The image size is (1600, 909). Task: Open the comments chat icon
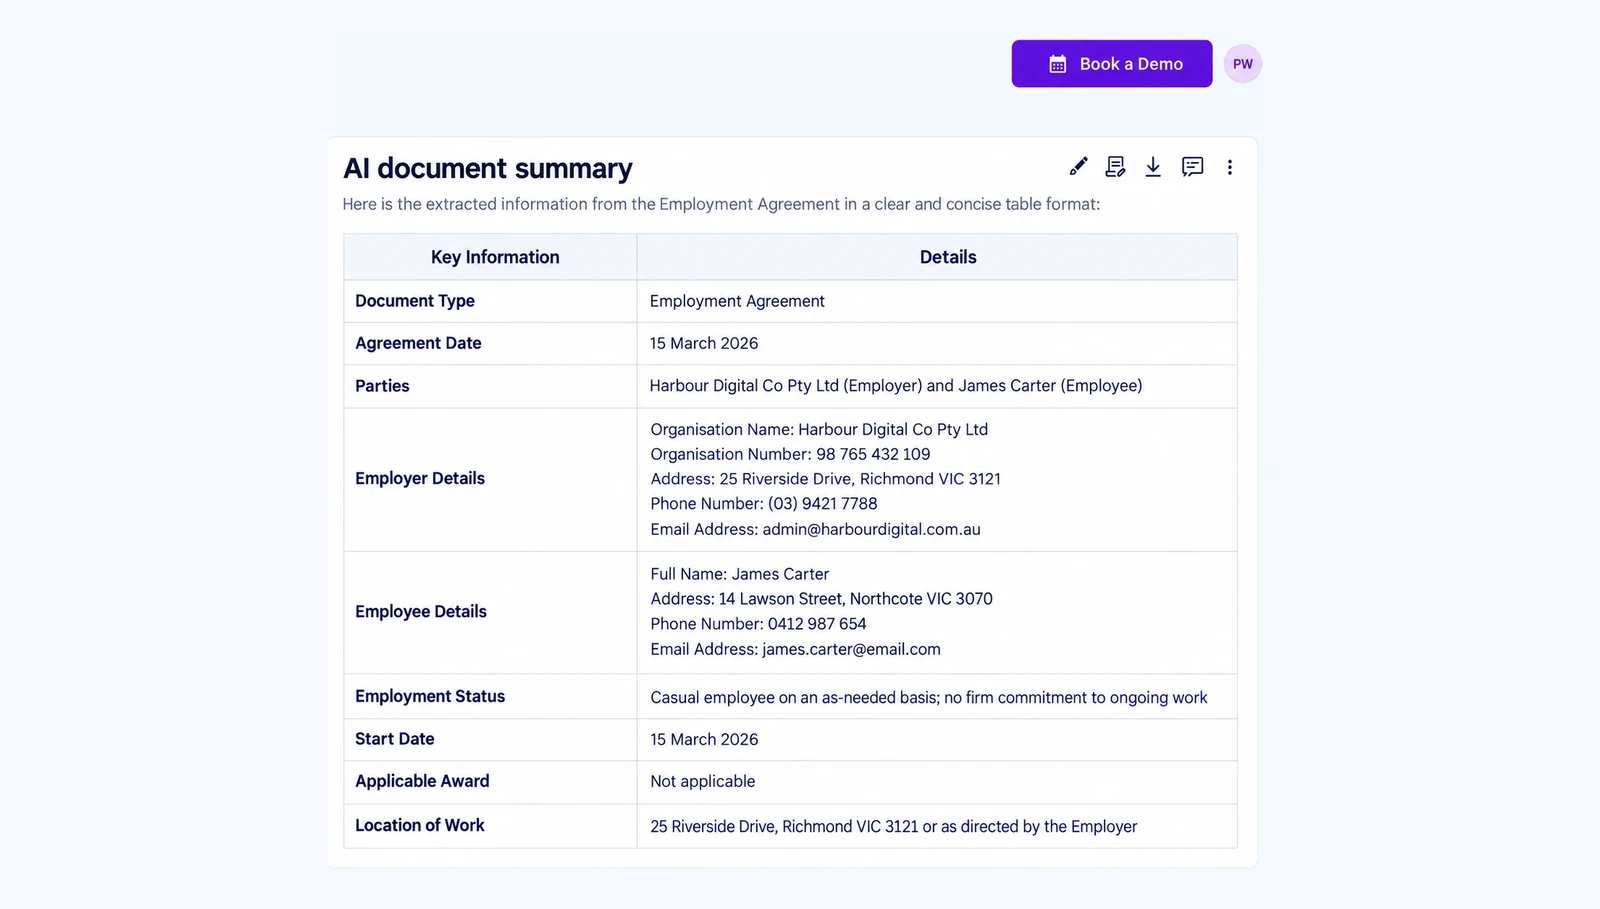1192,167
